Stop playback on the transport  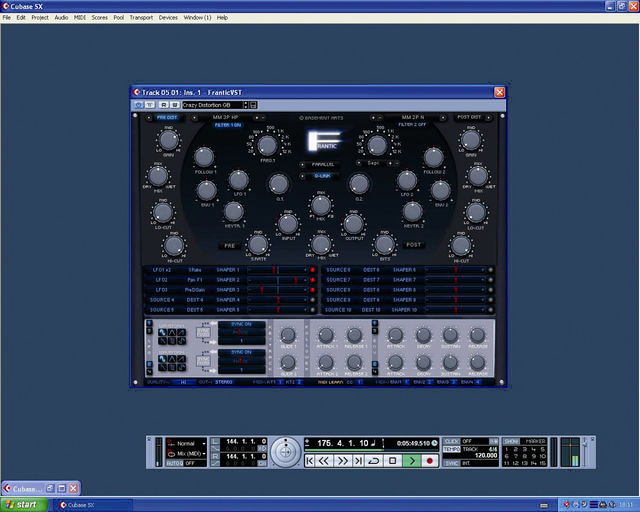[x=393, y=461]
